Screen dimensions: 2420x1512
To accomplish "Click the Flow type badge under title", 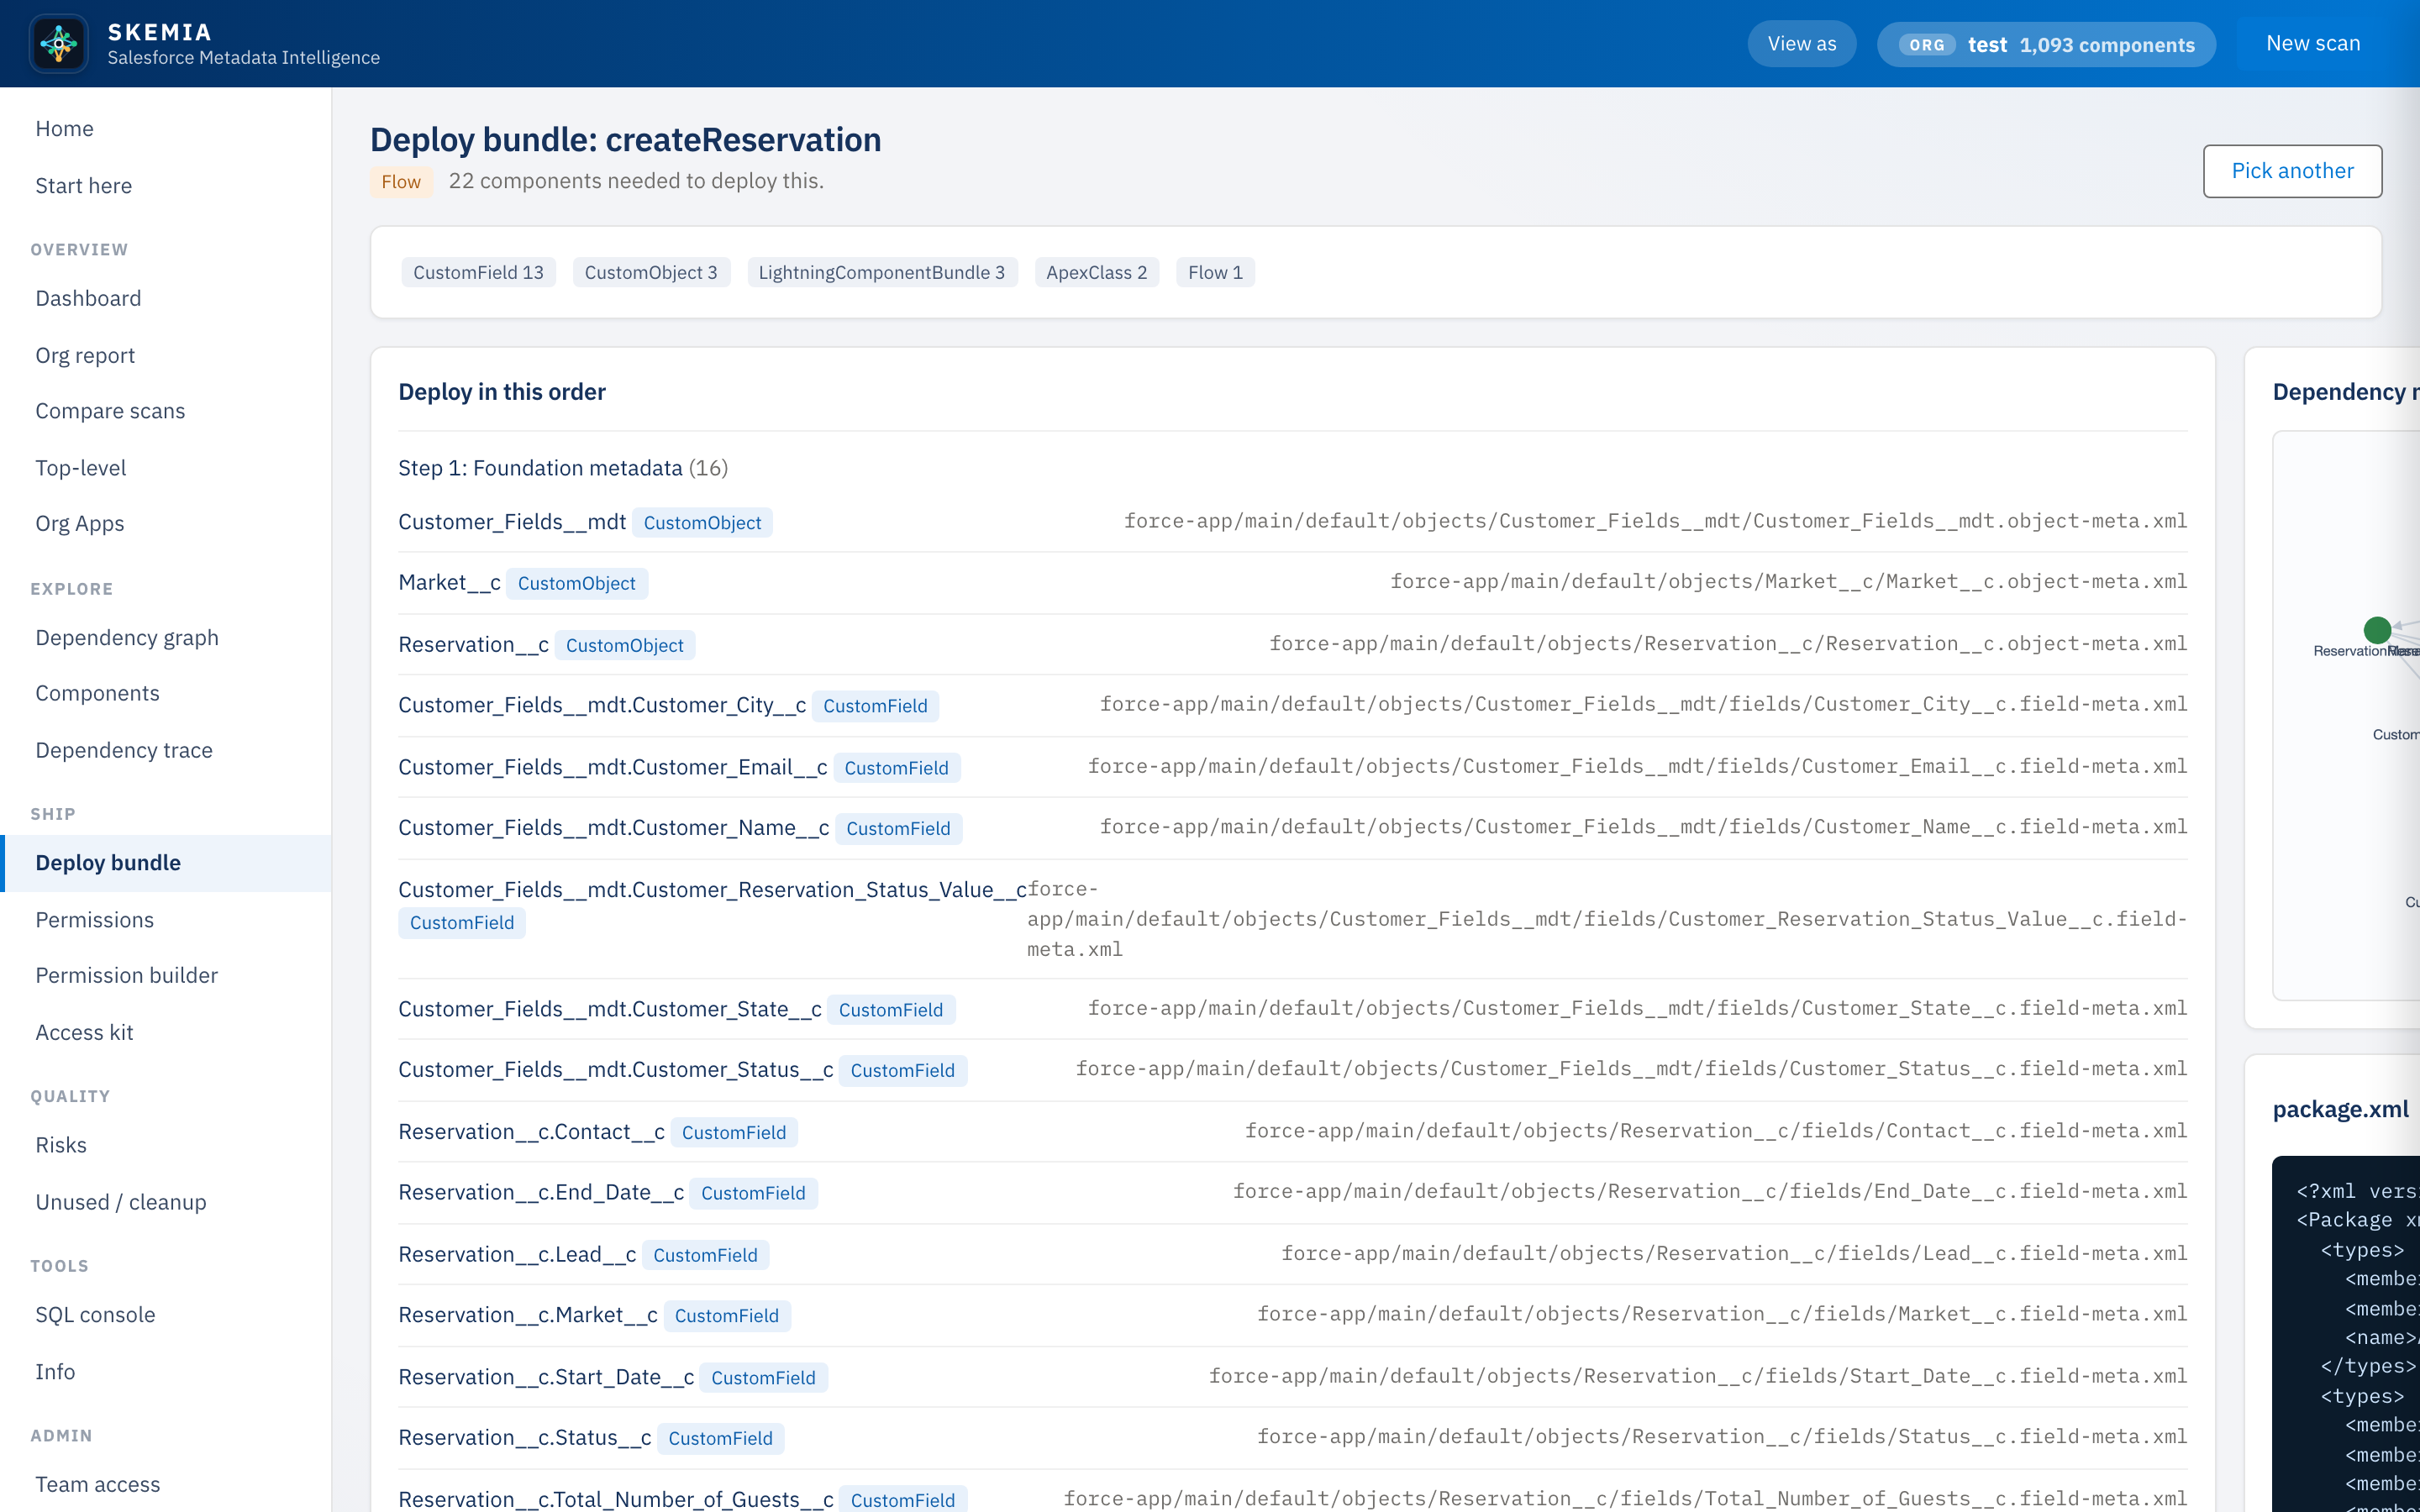I will (x=401, y=181).
